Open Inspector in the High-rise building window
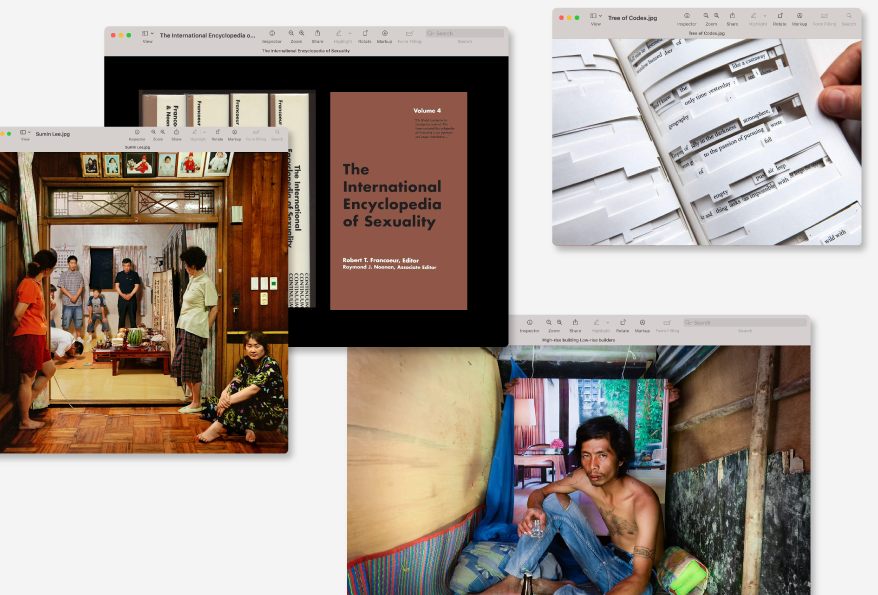The height and width of the screenshot is (595, 878). 529,322
